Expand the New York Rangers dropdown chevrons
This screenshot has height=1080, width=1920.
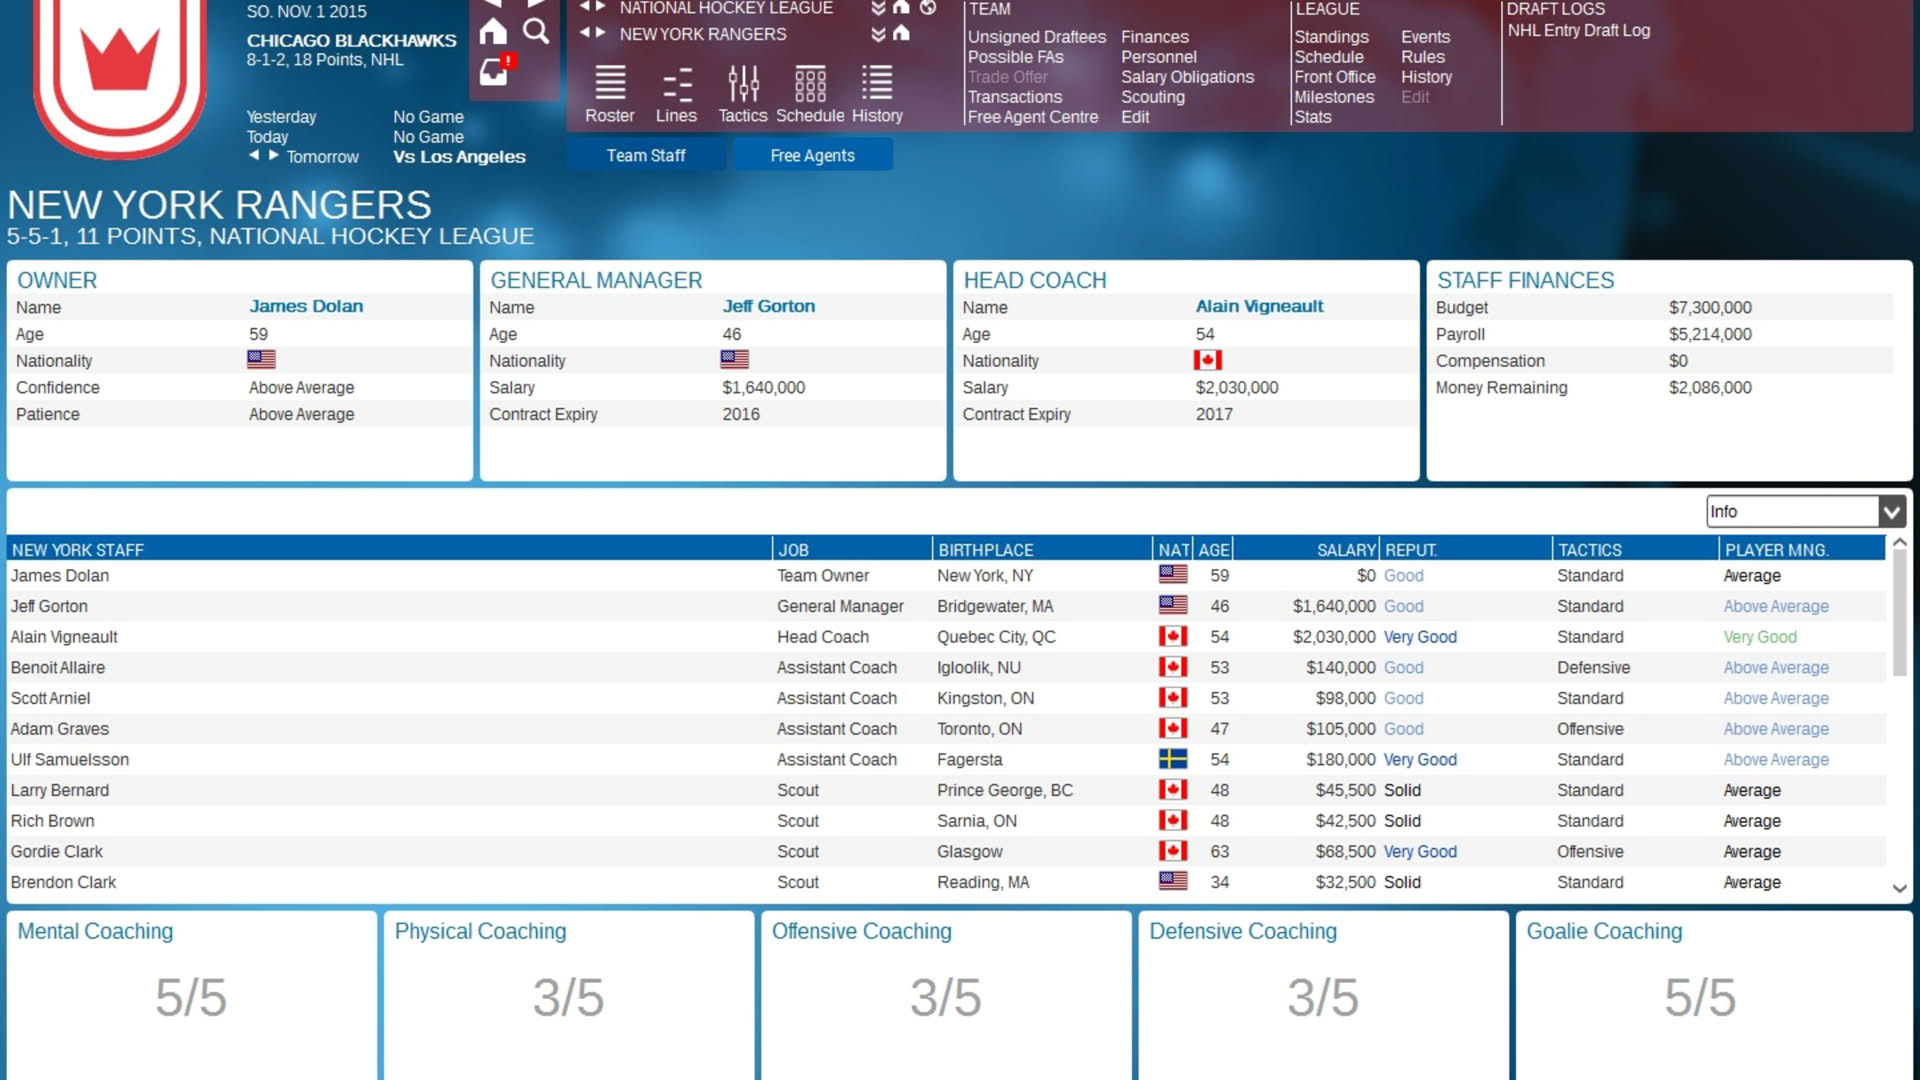(878, 34)
